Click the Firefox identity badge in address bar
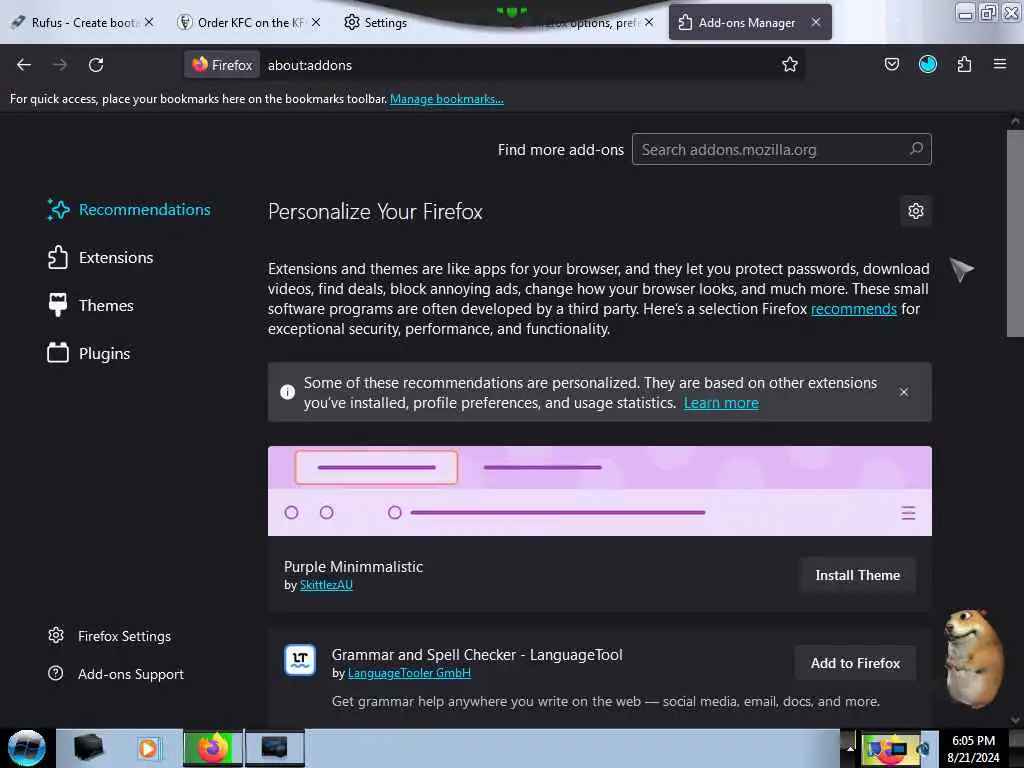 [x=222, y=65]
